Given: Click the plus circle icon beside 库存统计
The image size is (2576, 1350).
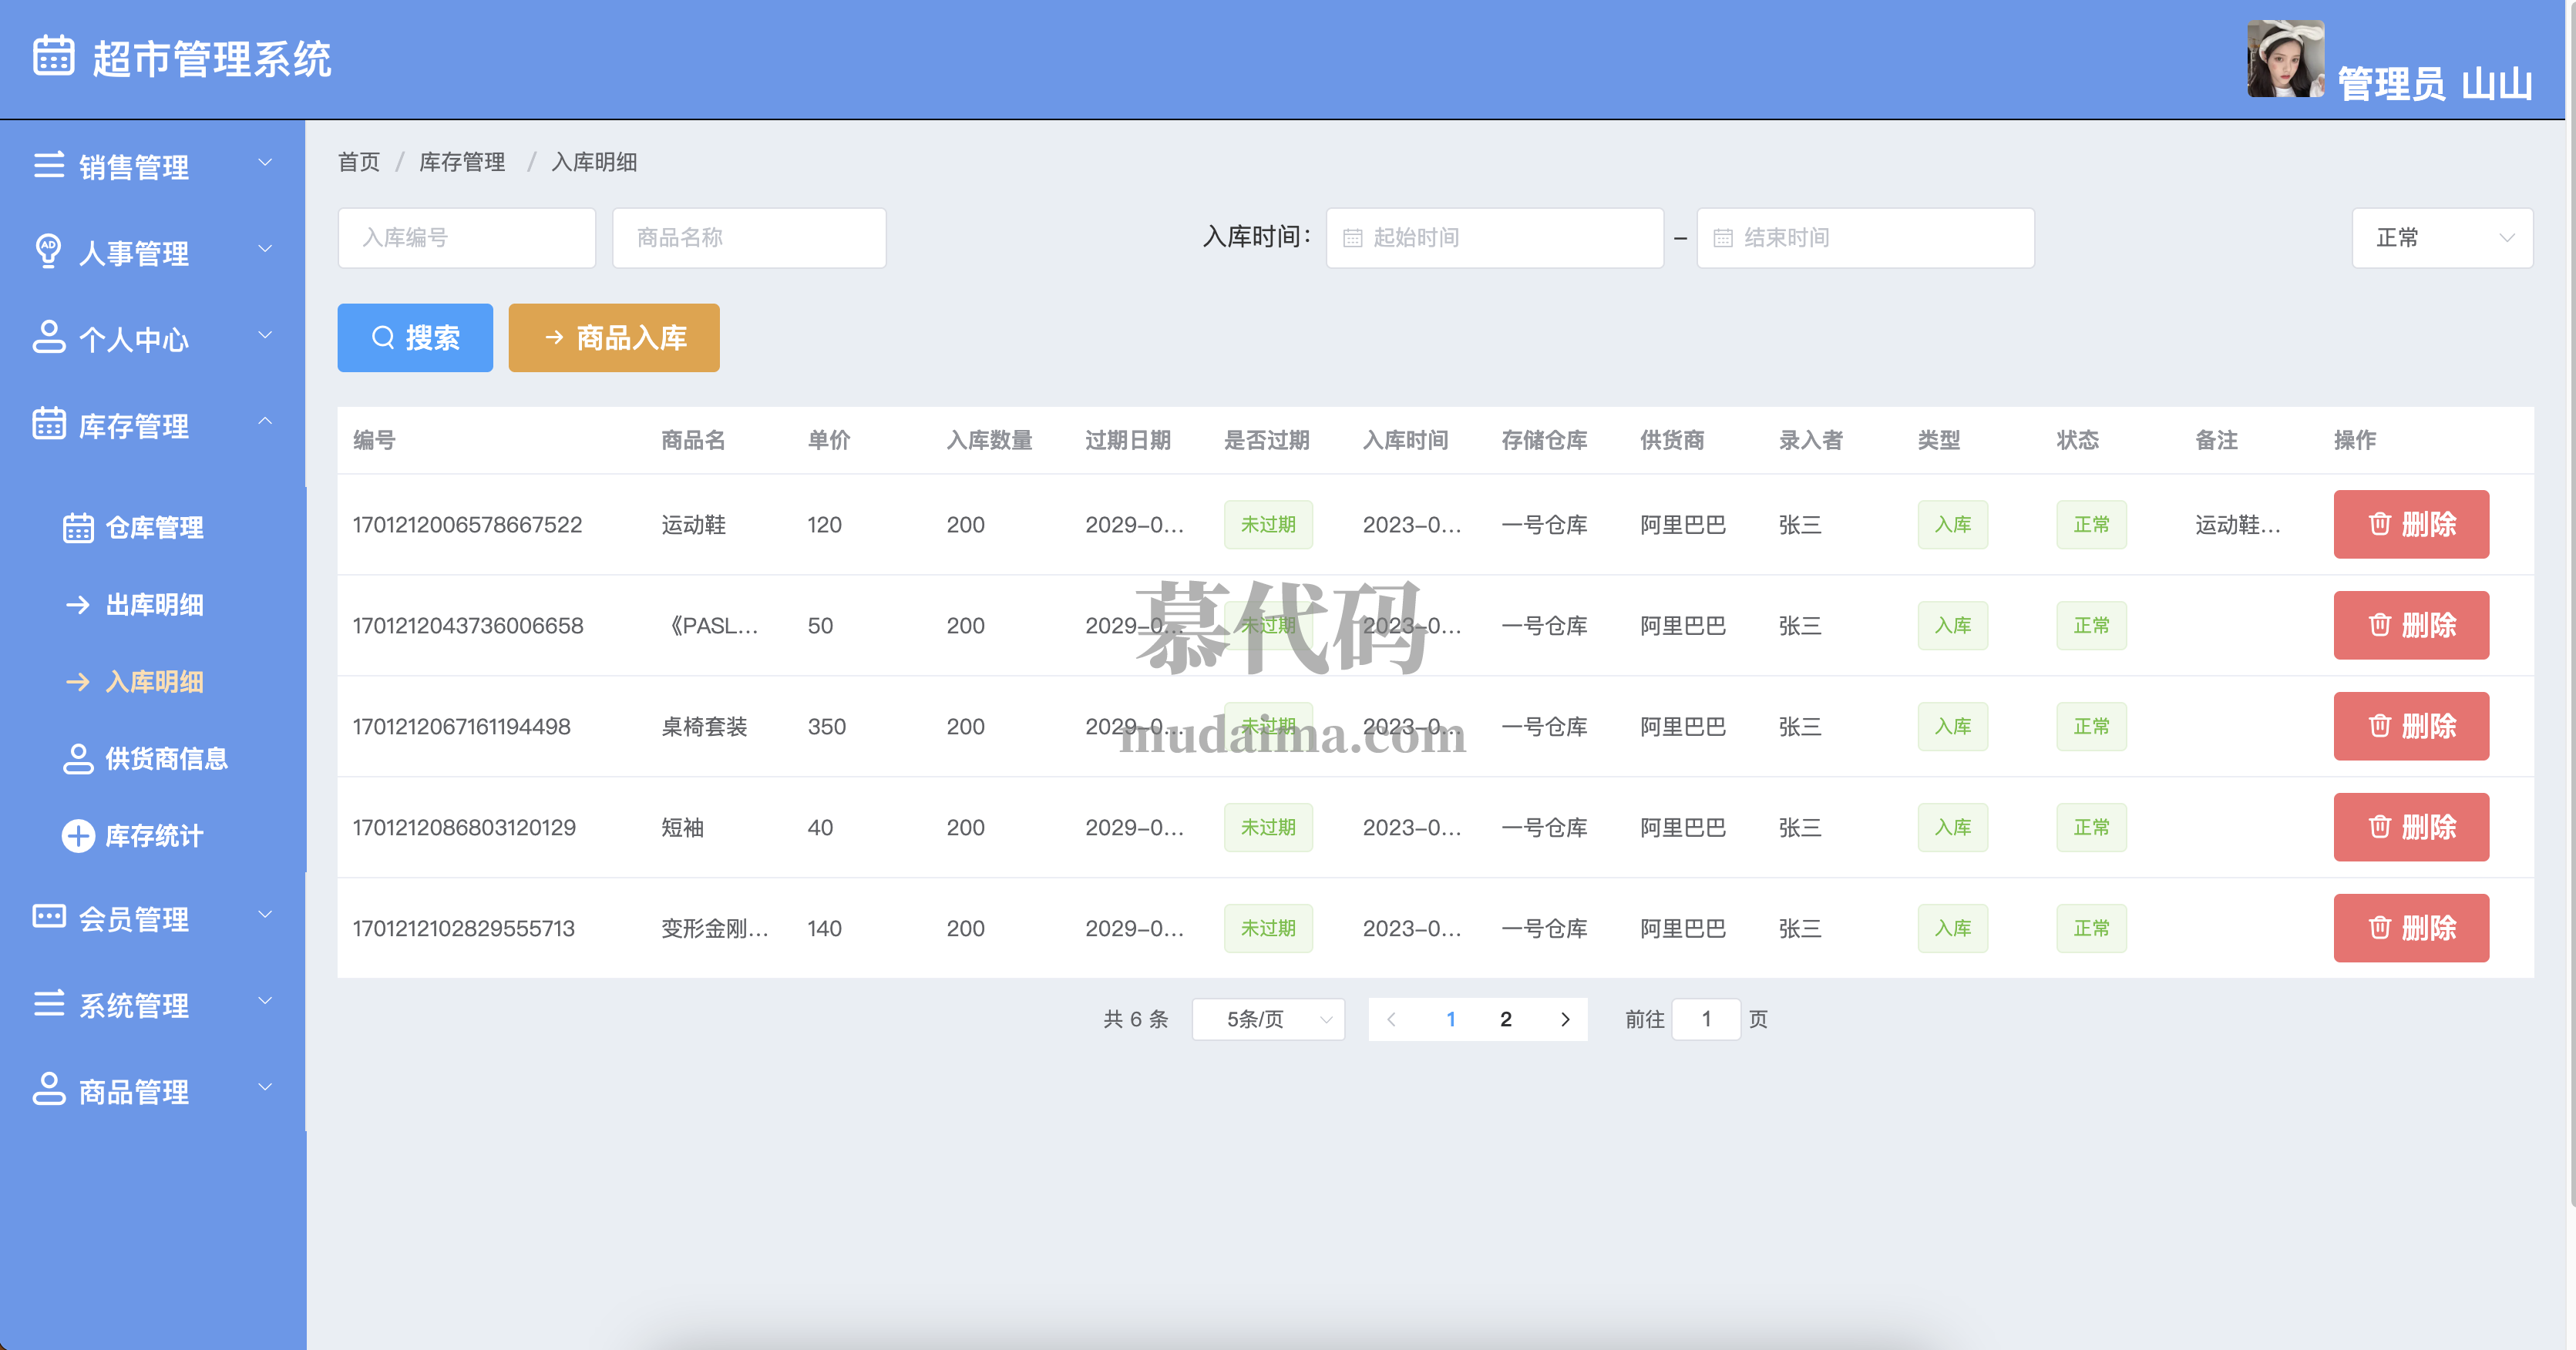Looking at the screenshot, I should coord(78,835).
